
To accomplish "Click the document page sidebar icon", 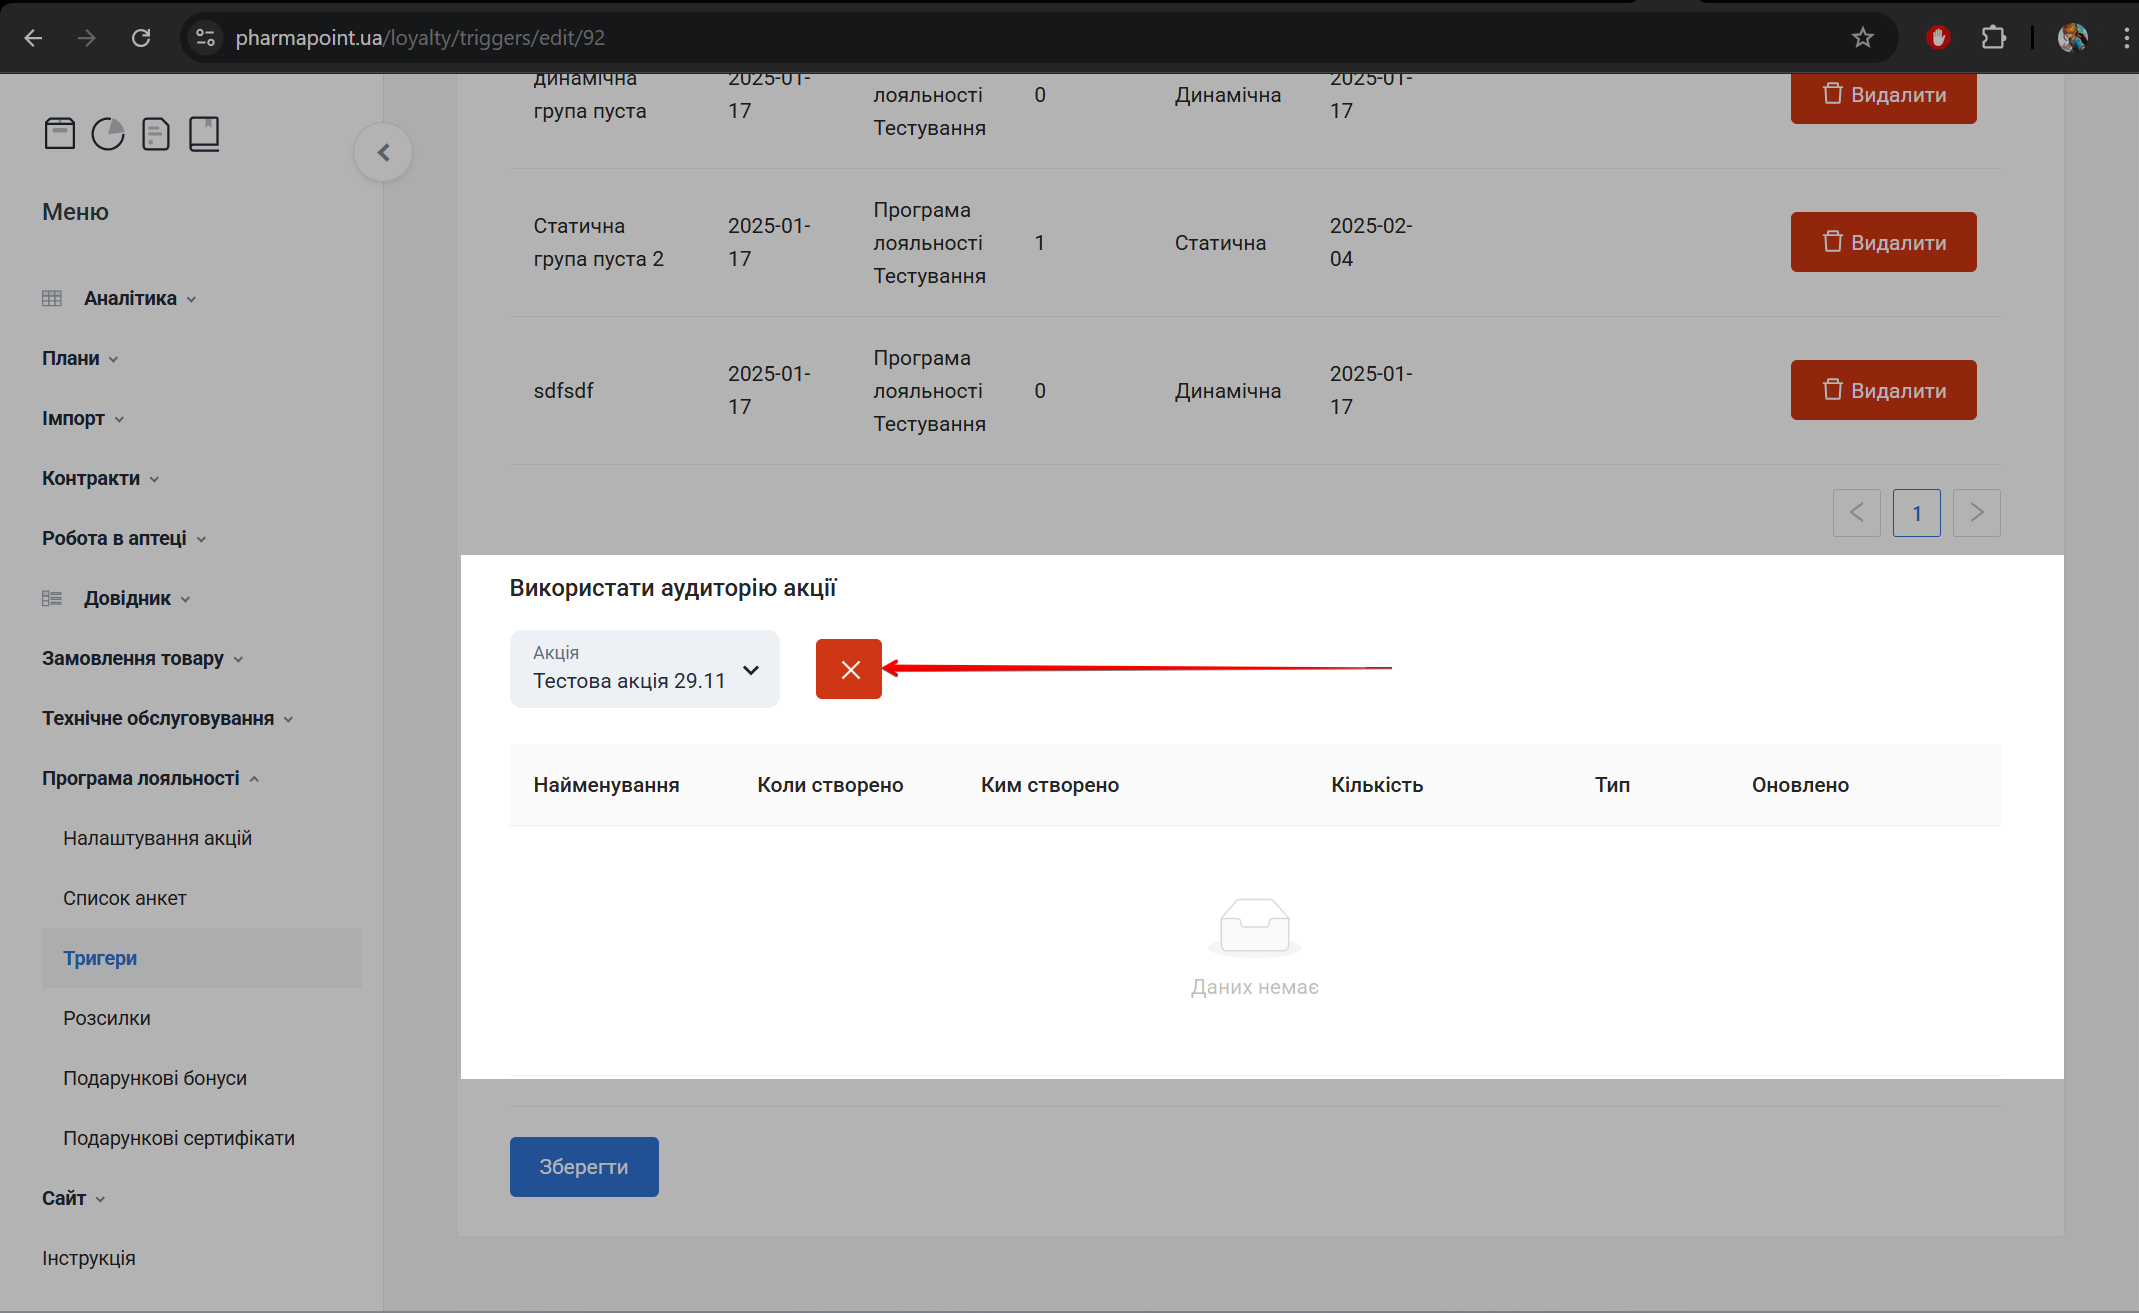I will point(156,133).
